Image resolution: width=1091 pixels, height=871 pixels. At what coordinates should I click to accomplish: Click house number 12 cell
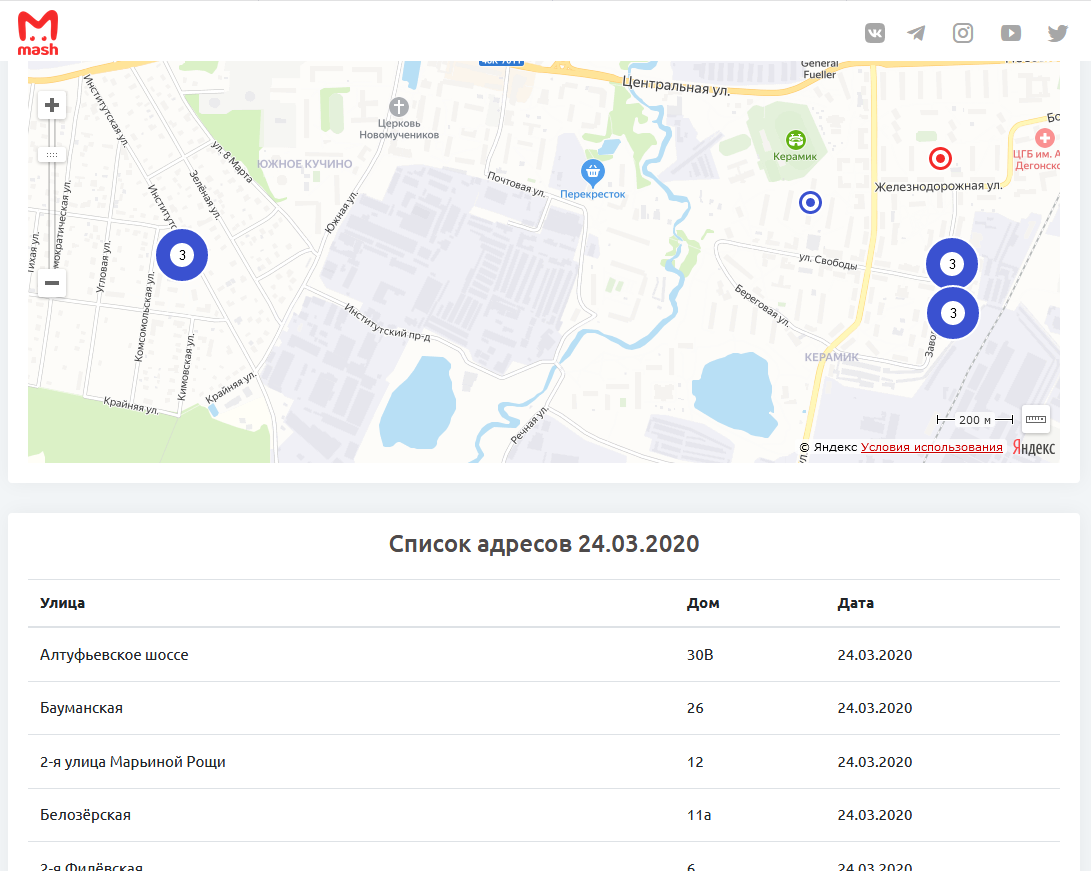tap(695, 762)
